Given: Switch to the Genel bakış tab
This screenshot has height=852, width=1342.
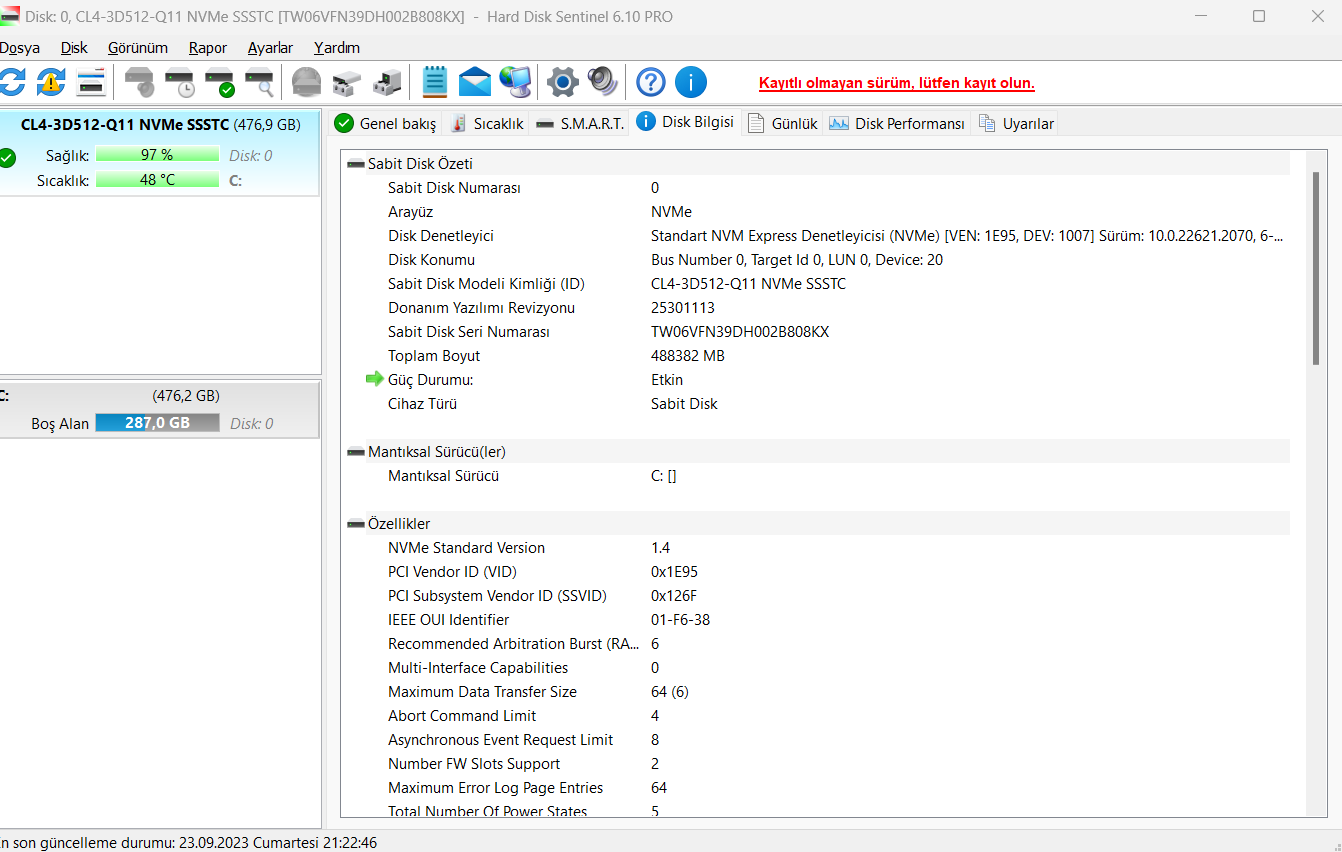Looking at the screenshot, I should coord(386,123).
